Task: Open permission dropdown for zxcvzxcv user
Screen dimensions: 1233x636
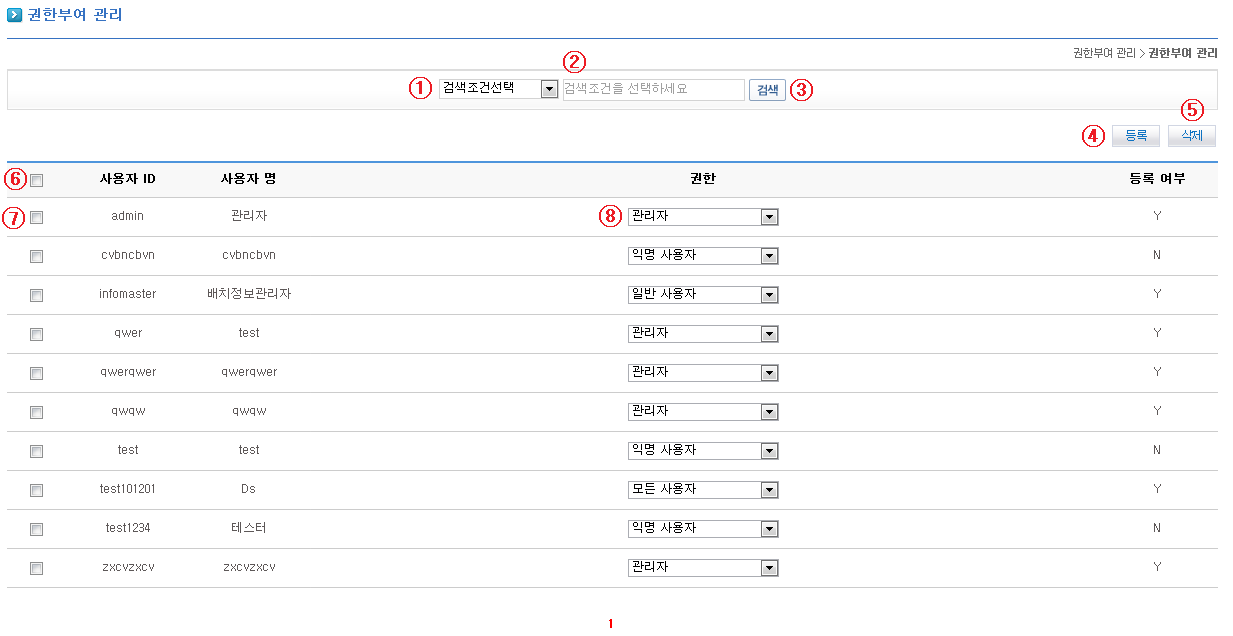Action: click(702, 568)
